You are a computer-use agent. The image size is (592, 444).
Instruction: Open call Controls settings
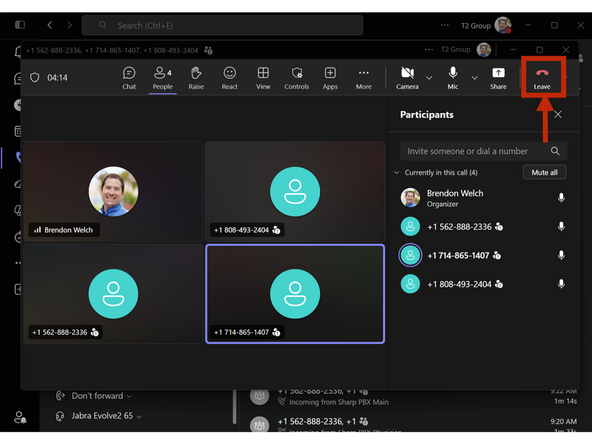tap(297, 78)
